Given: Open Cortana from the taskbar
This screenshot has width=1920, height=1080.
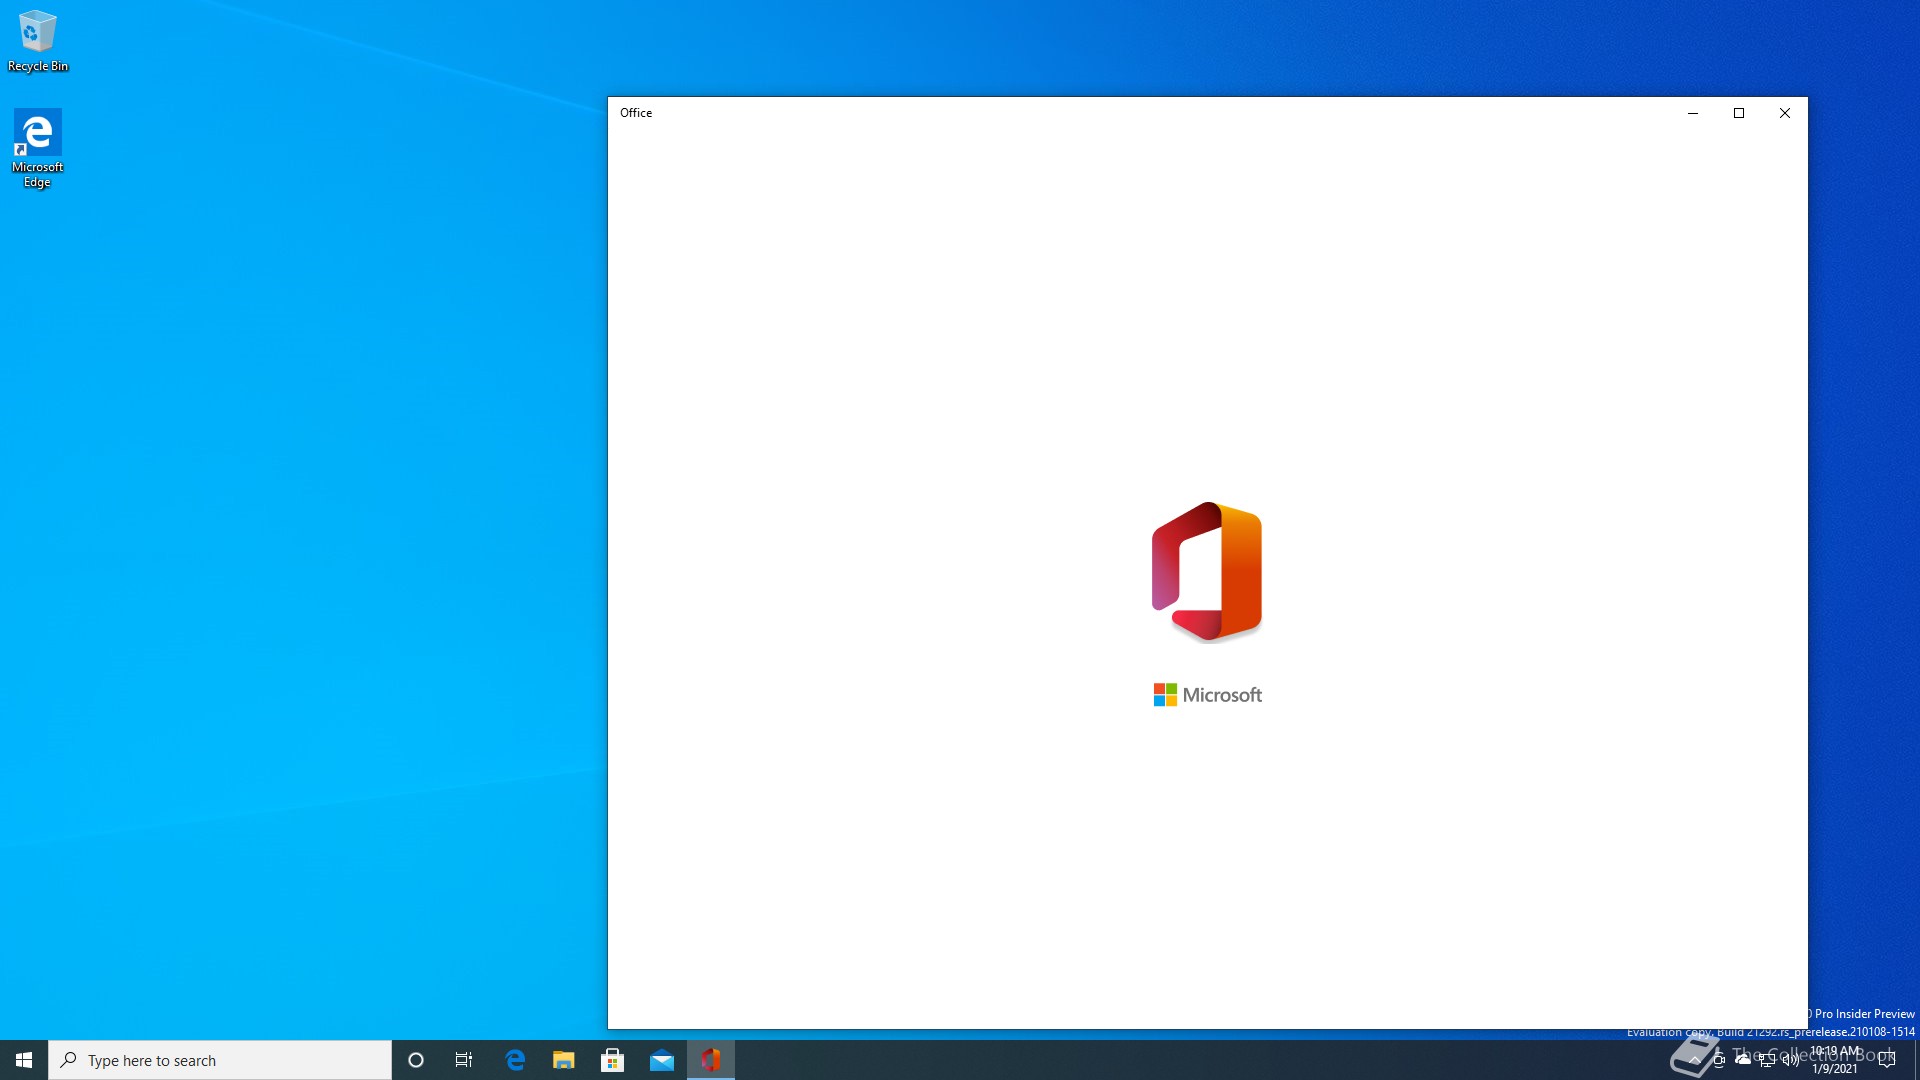Looking at the screenshot, I should [416, 1060].
